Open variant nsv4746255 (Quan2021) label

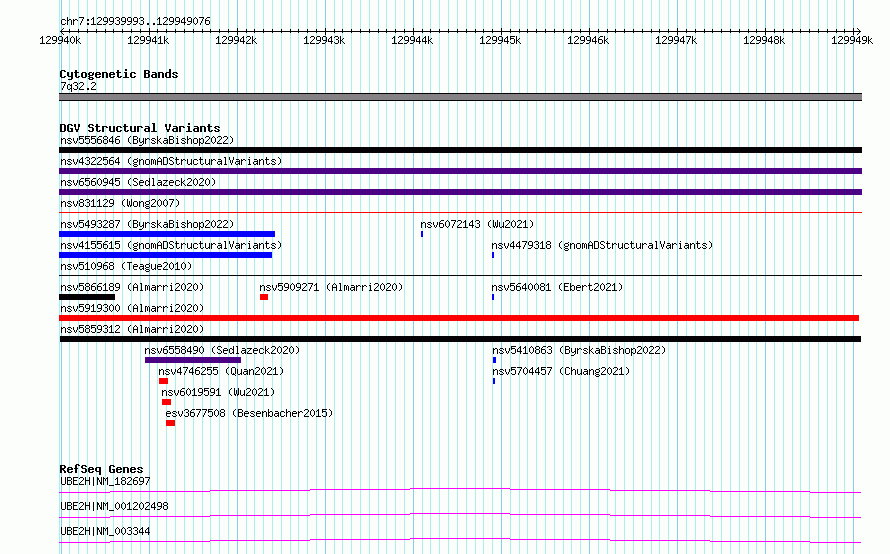point(221,371)
